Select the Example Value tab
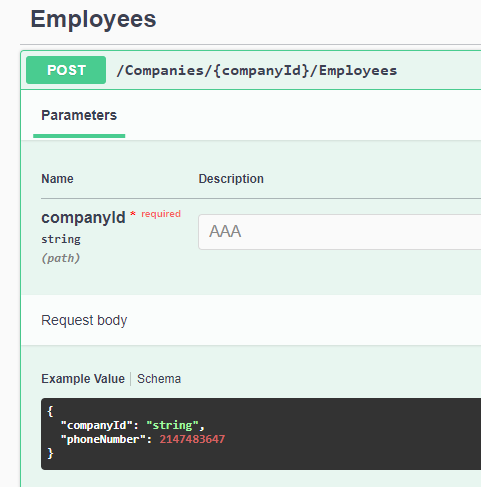Viewport: 481px width, 487px height. [83, 379]
